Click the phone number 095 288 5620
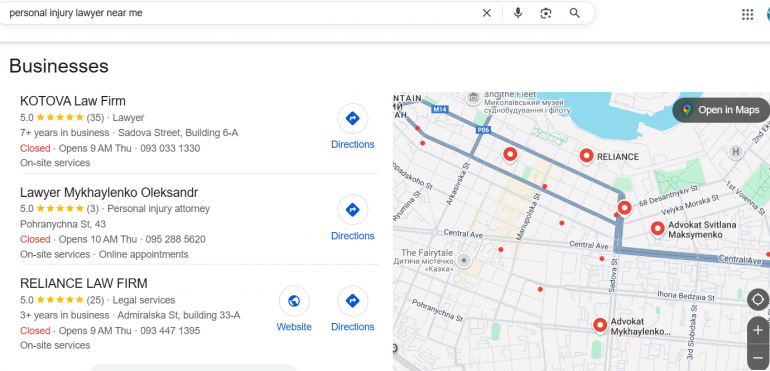 176,239
